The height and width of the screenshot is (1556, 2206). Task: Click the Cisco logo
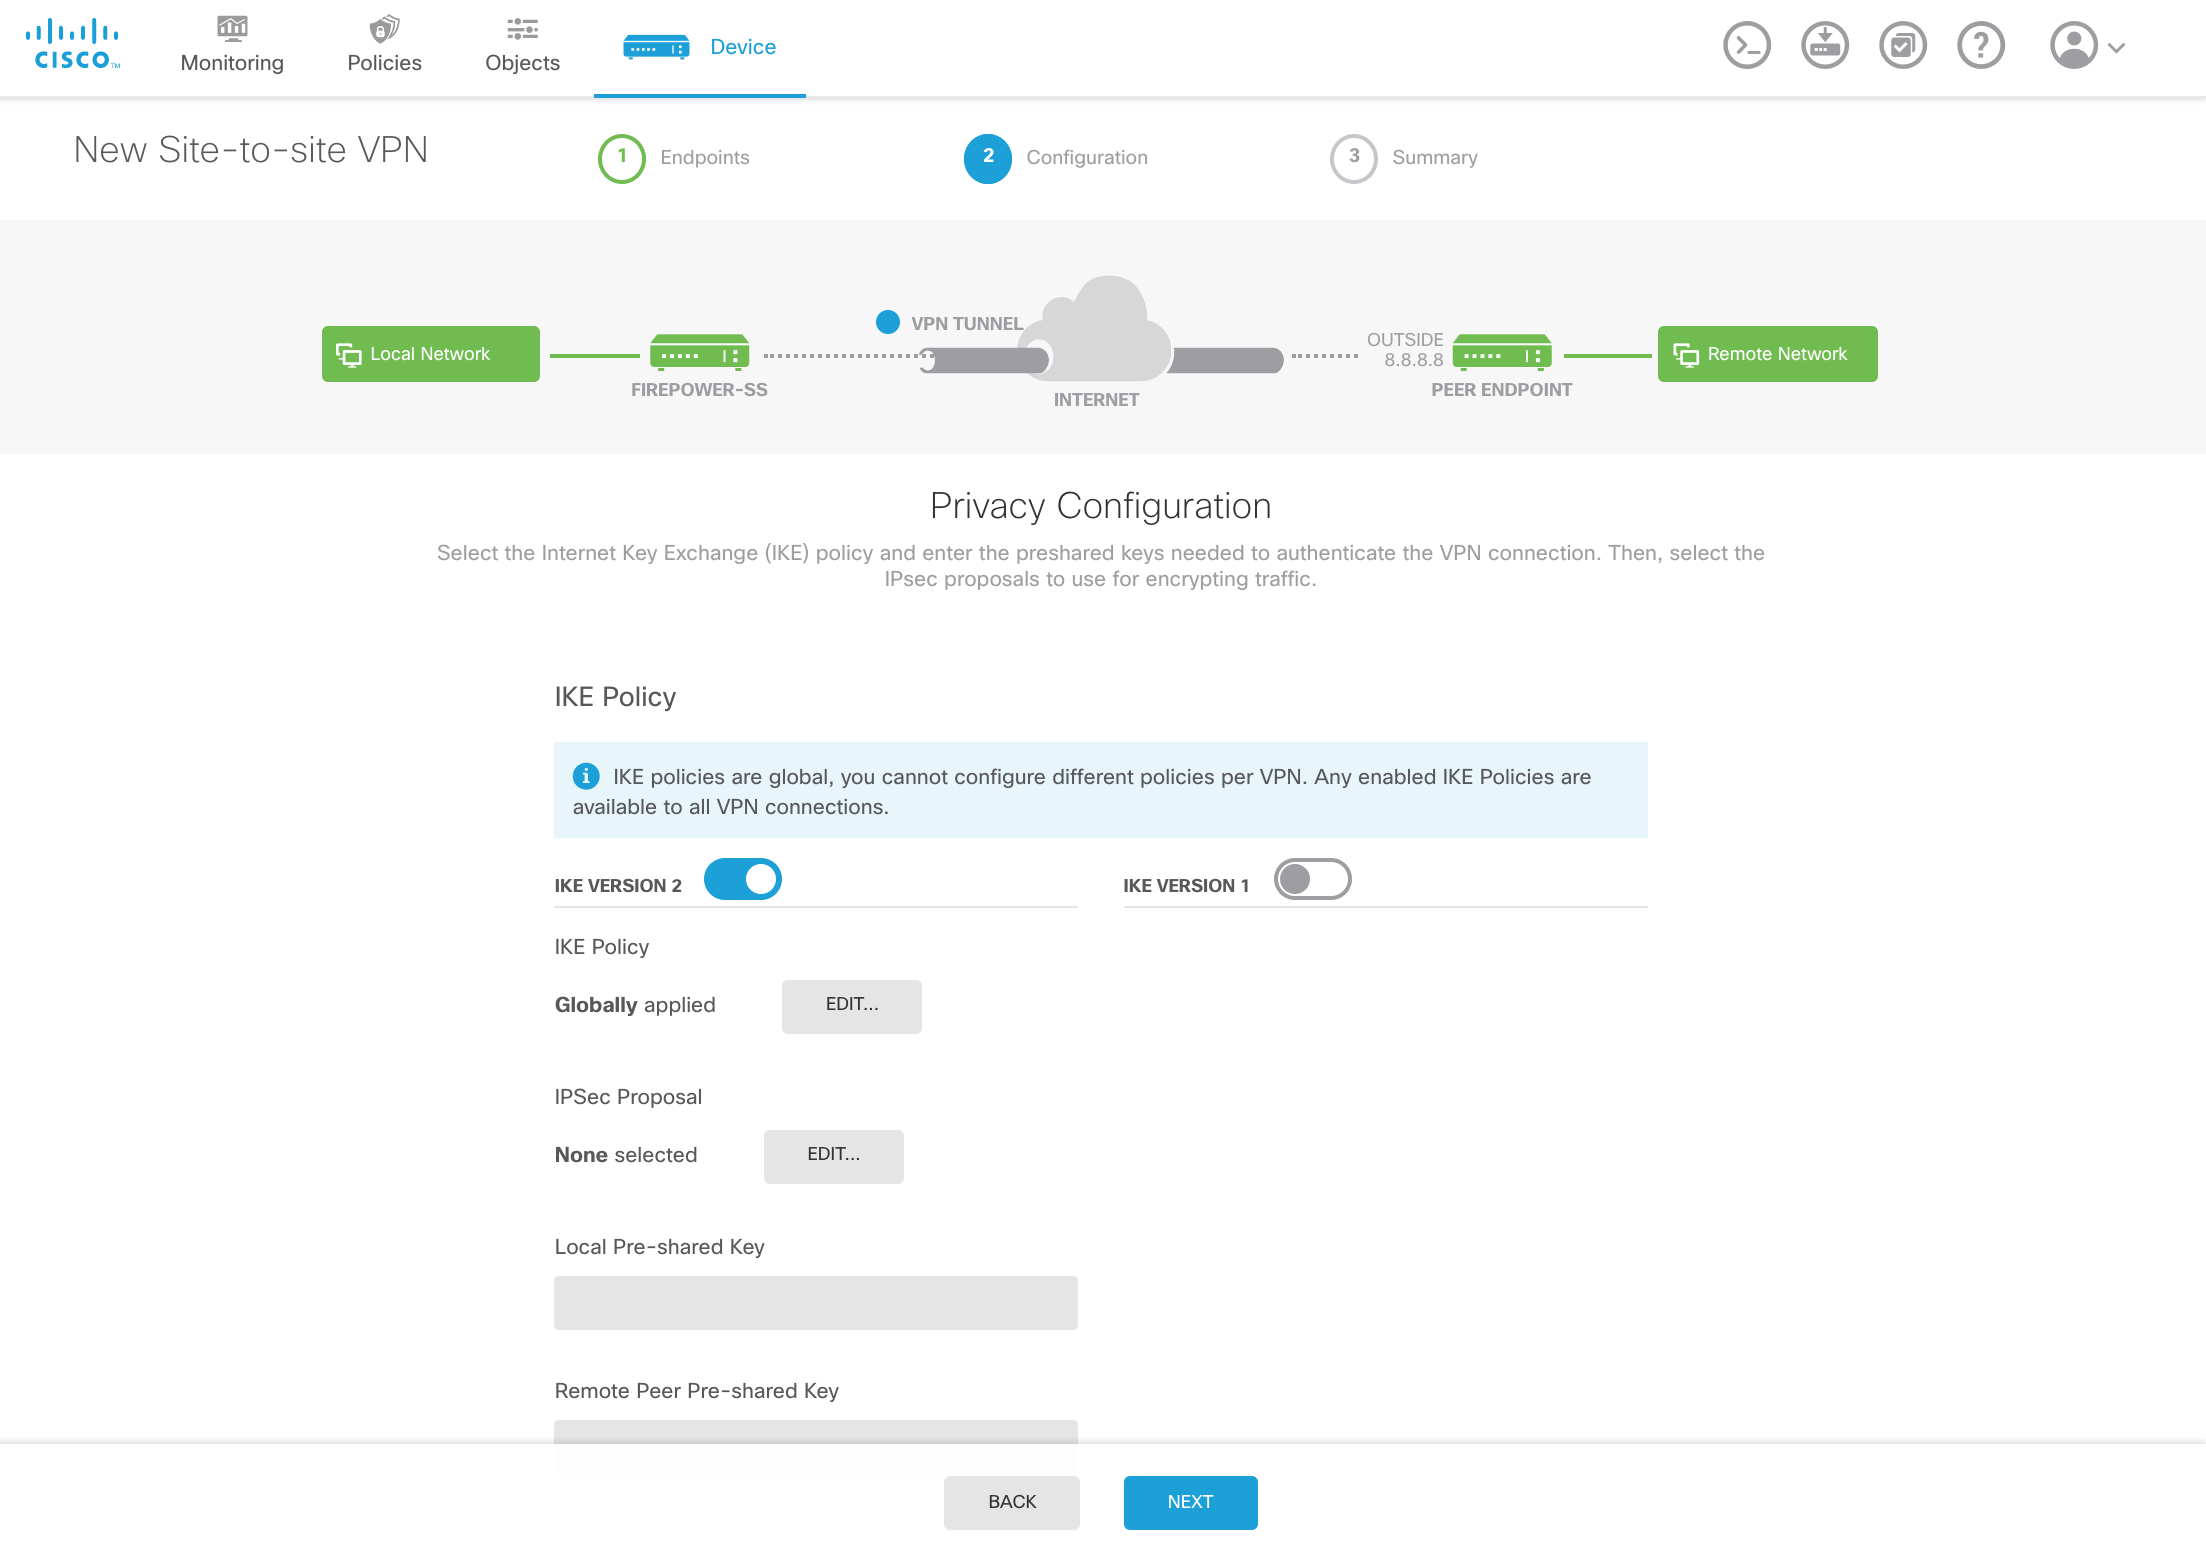click(72, 46)
